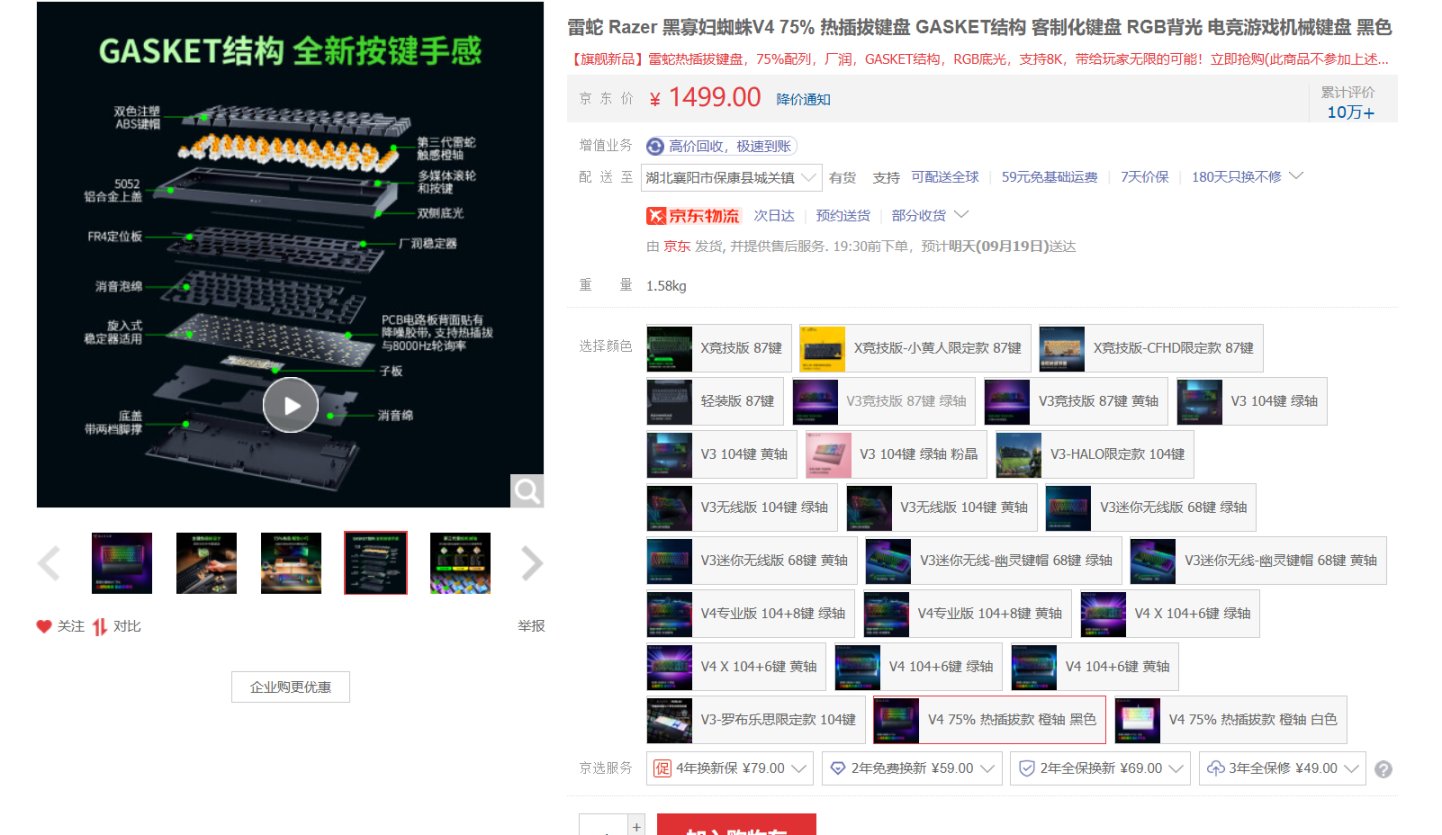1442x835 pixels.
Task: Click the heart 关注 icon
Action: (x=43, y=626)
